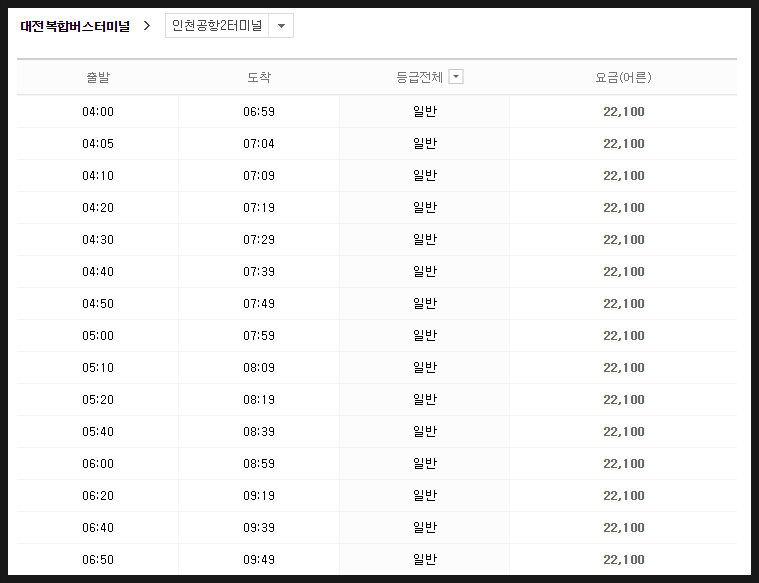Select the 06:40 departure time
The height and width of the screenshot is (583, 759).
98,527
